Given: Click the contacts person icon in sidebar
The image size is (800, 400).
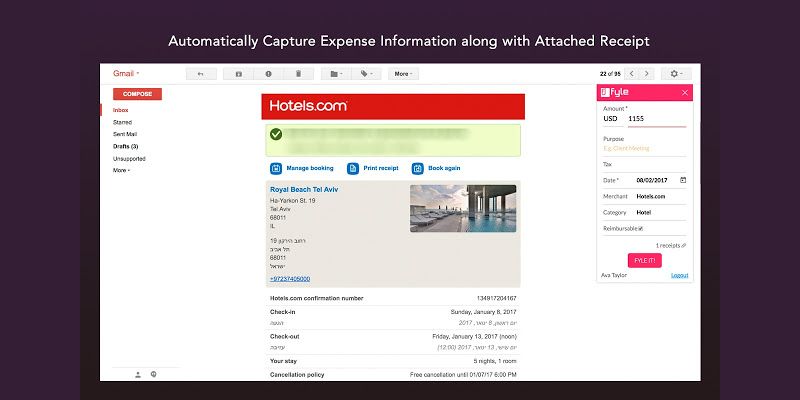Looking at the screenshot, I should tap(138, 374).
